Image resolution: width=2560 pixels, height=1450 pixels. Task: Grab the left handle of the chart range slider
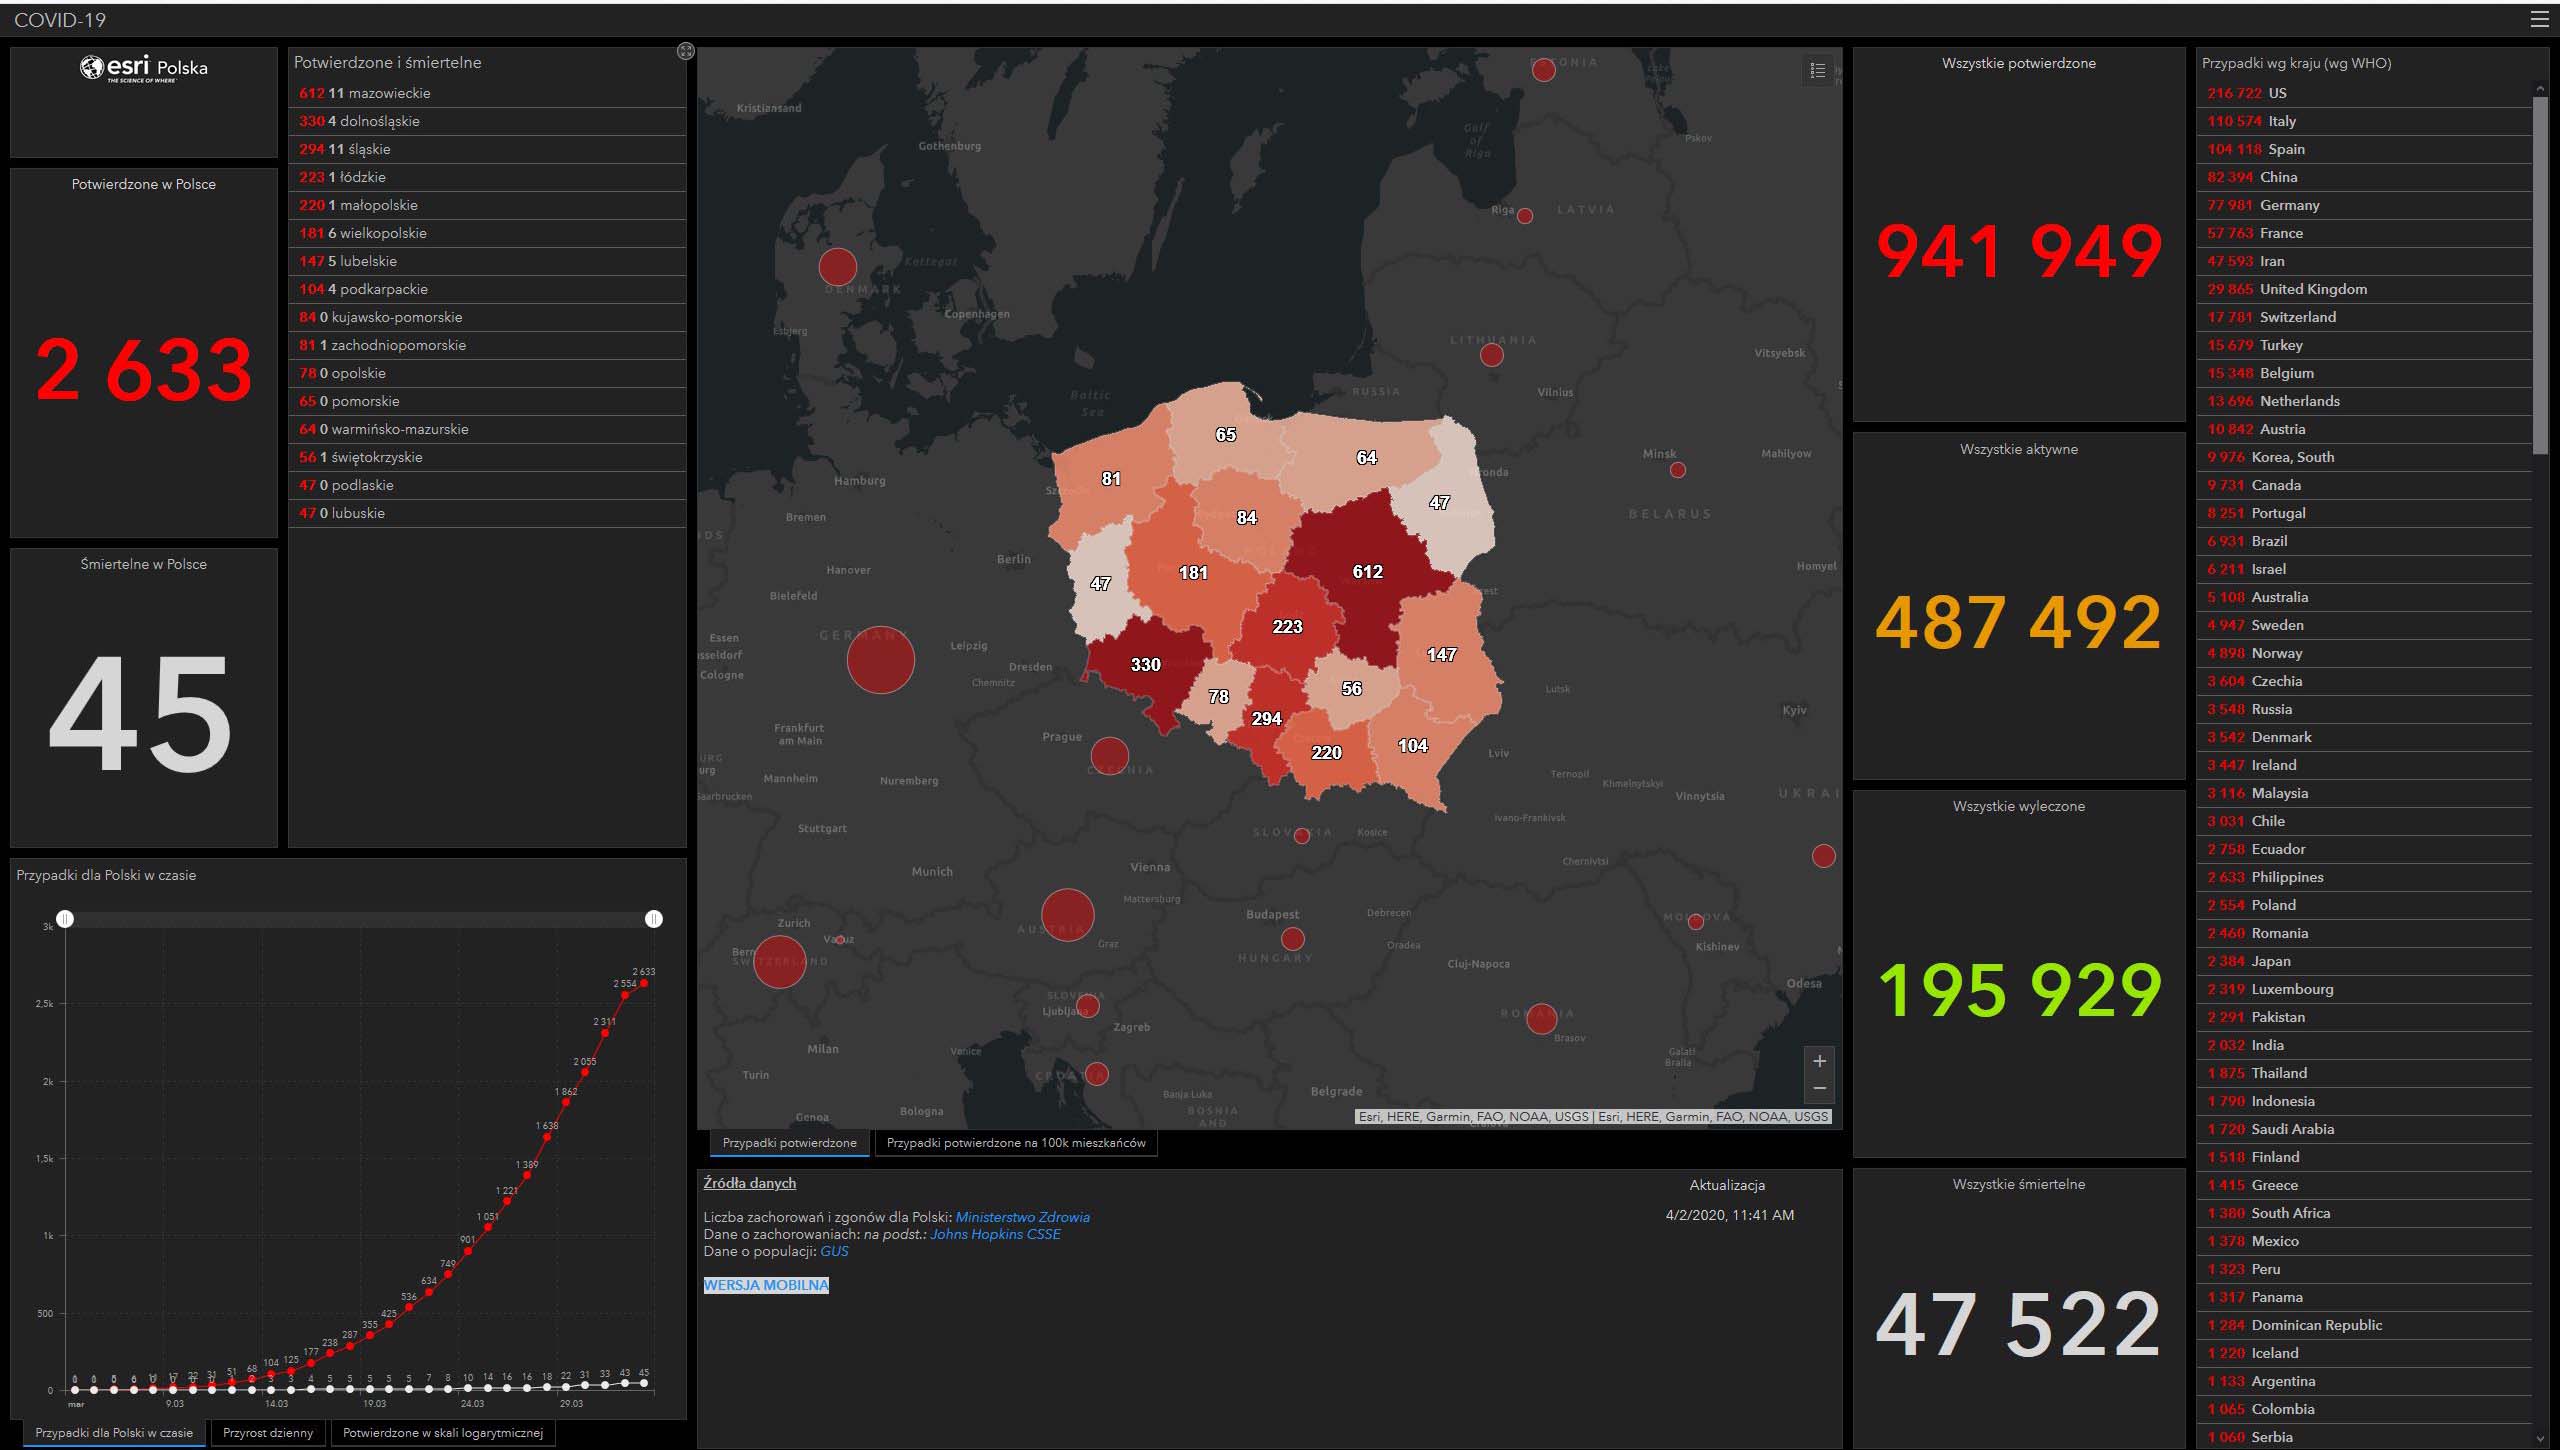65,919
